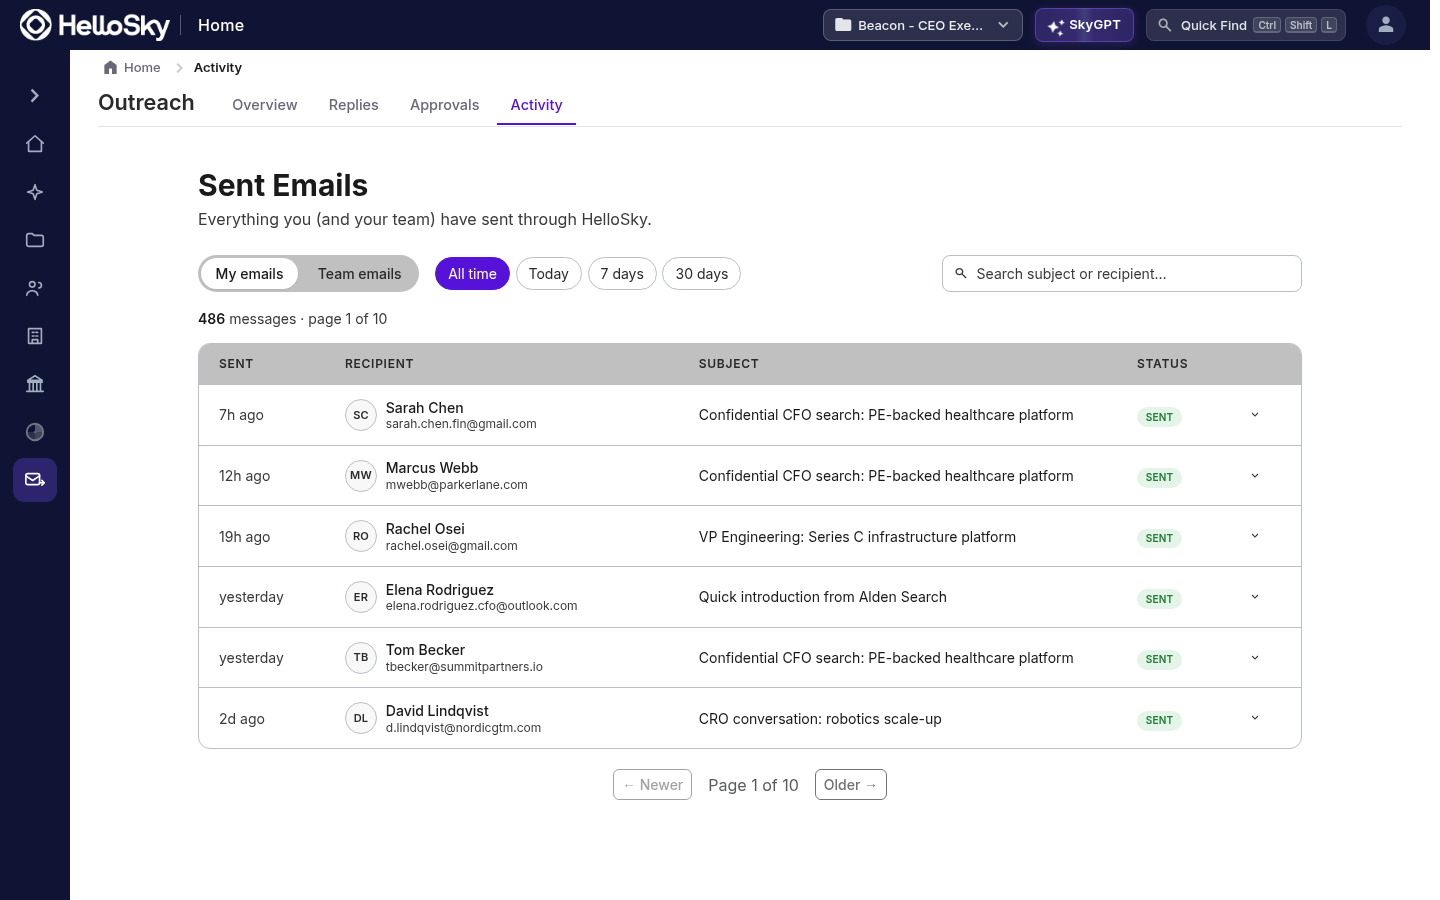1440x900 pixels.
Task: Click the STATUS column header
Action: tap(1162, 364)
